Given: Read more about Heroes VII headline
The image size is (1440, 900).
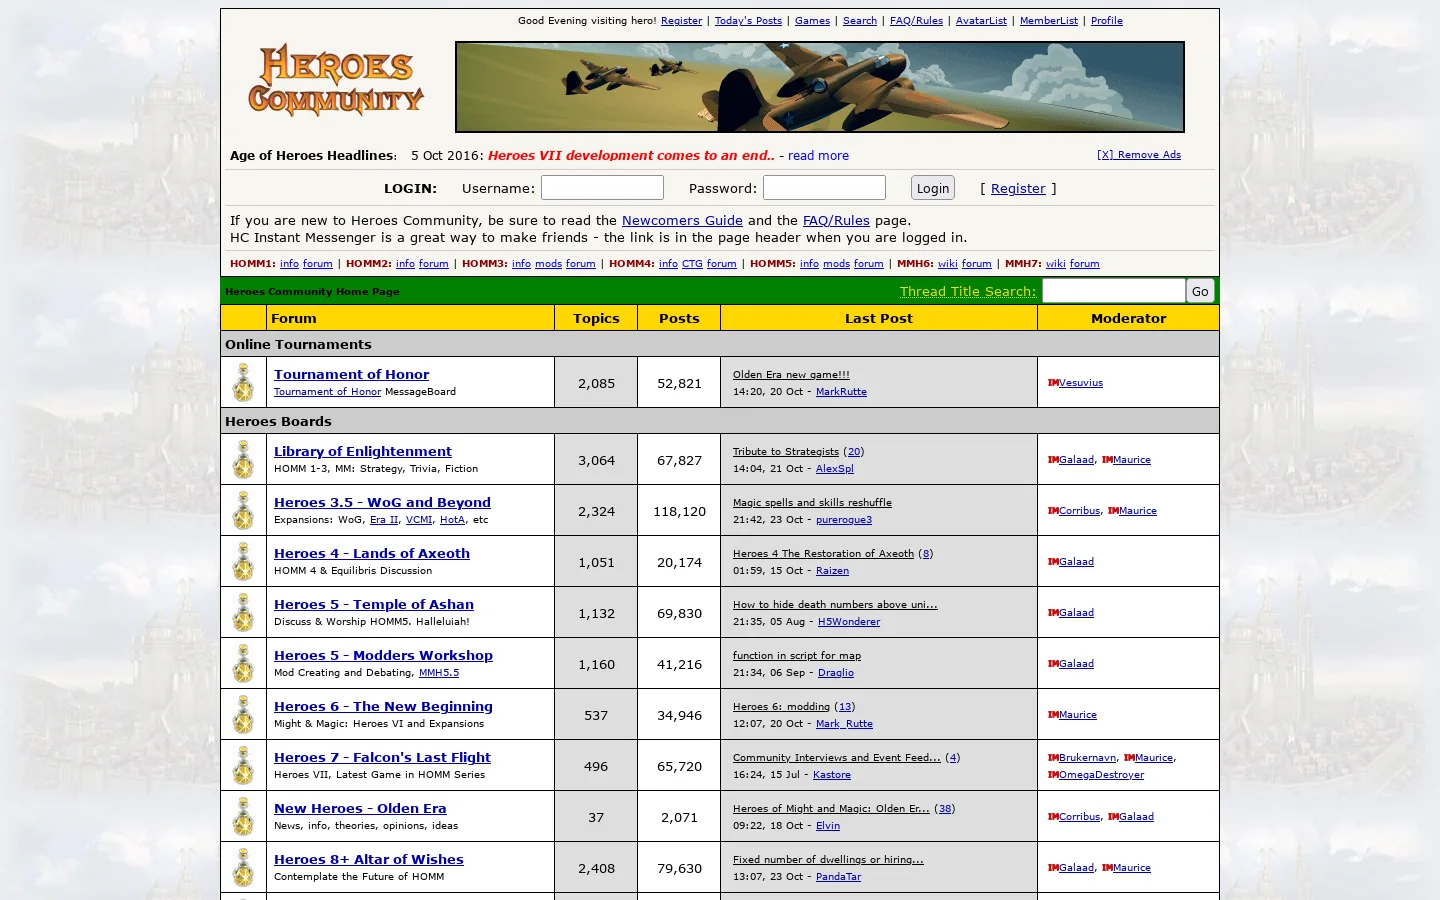Looking at the screenshot, I should (x=818, y=156).
